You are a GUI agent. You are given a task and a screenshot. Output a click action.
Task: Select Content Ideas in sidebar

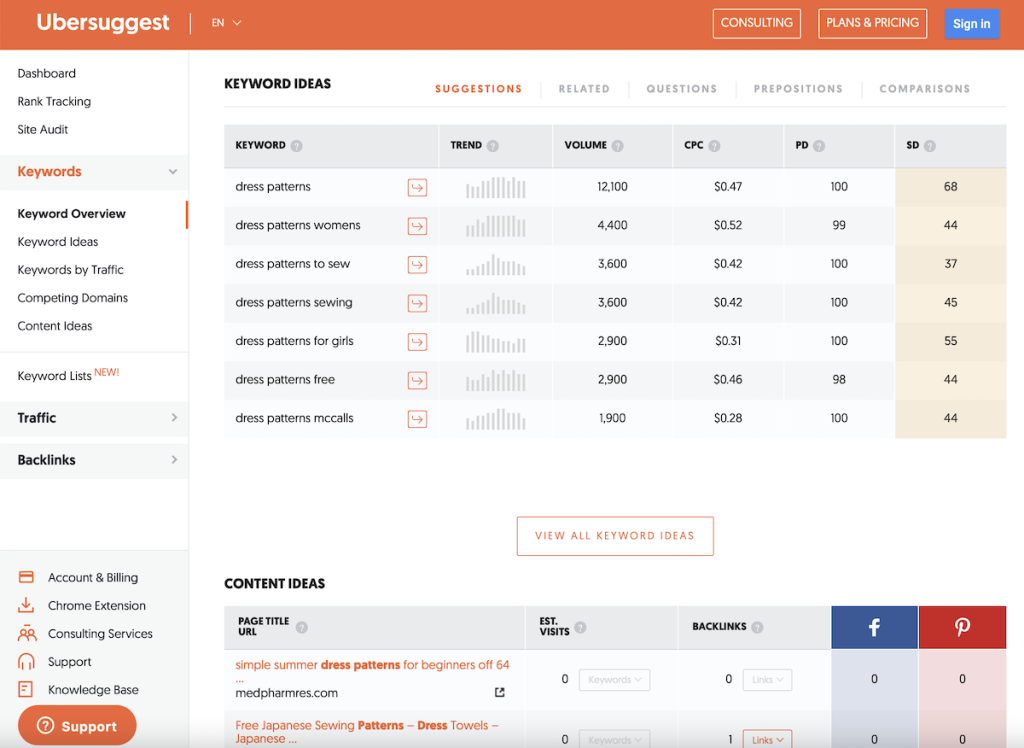tap(55, 327)
